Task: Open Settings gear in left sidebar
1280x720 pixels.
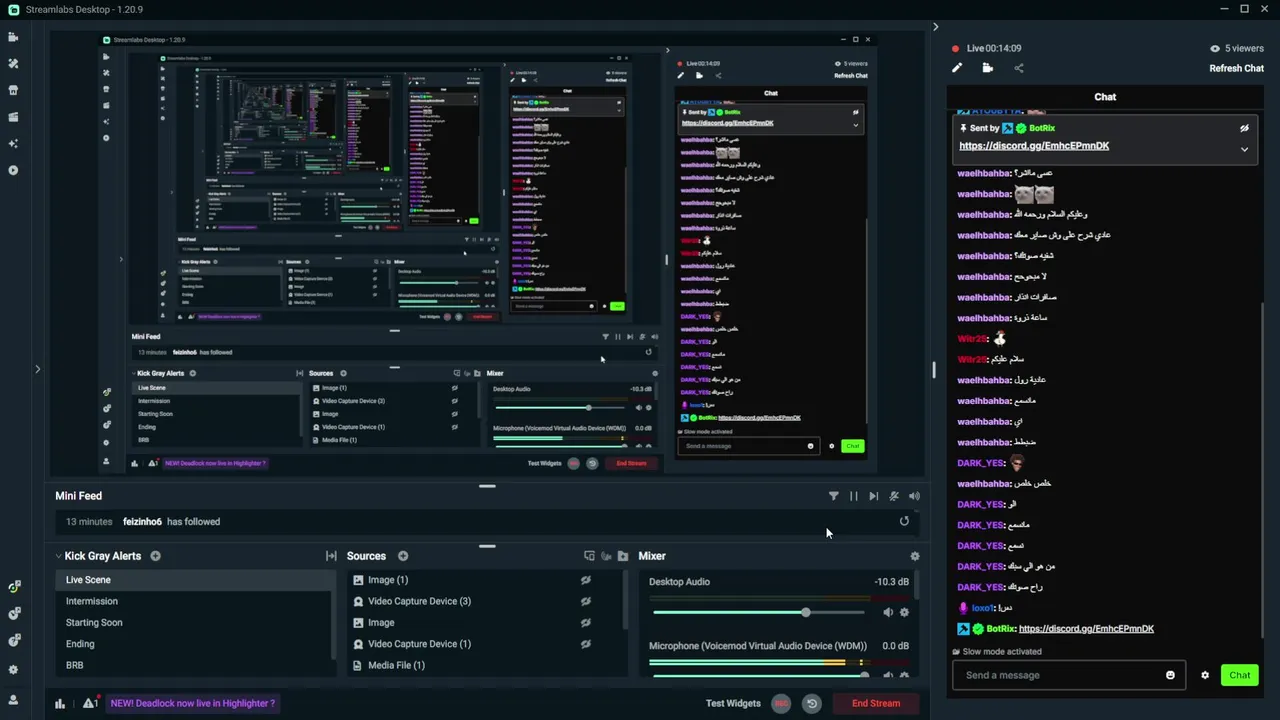Action: pos(13,670)
